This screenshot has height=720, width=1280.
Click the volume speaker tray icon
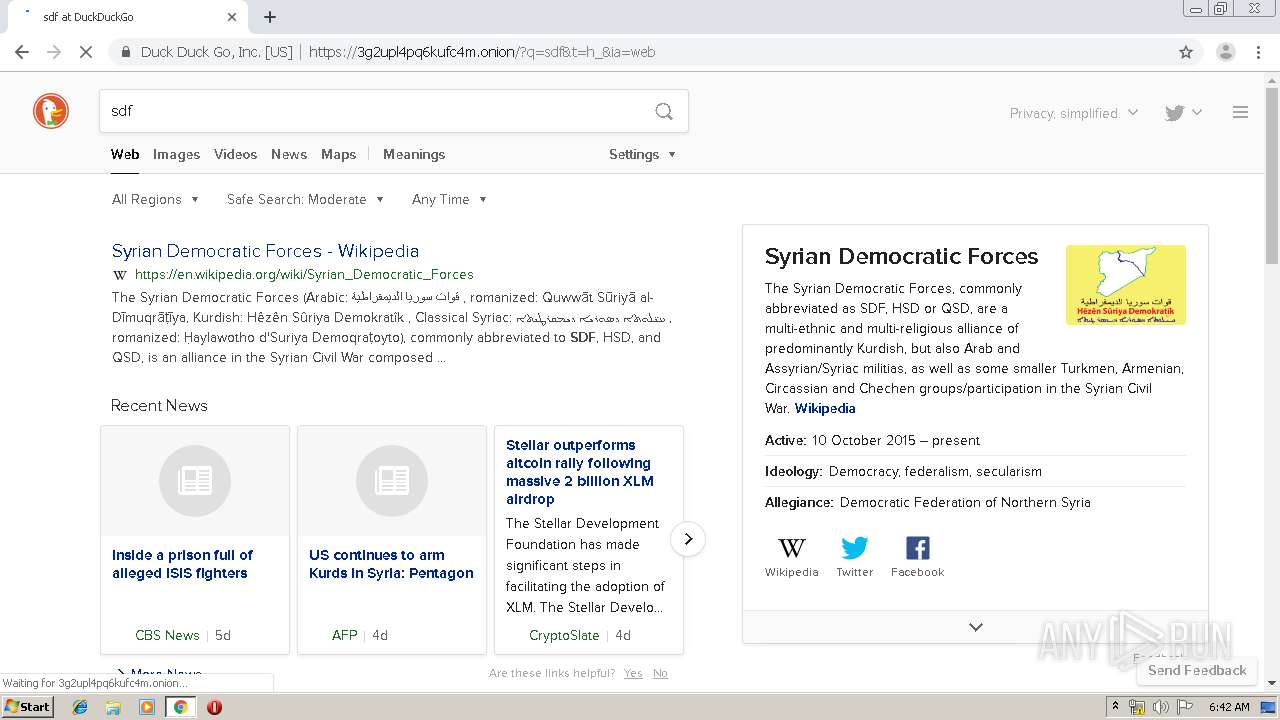coord(1160,707)
